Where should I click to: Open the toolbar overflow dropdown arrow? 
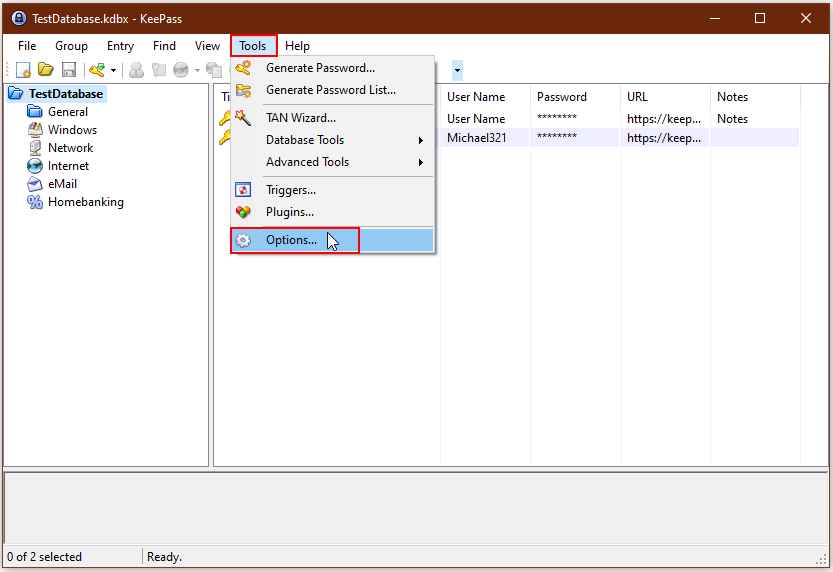click(x=457, y=70)
